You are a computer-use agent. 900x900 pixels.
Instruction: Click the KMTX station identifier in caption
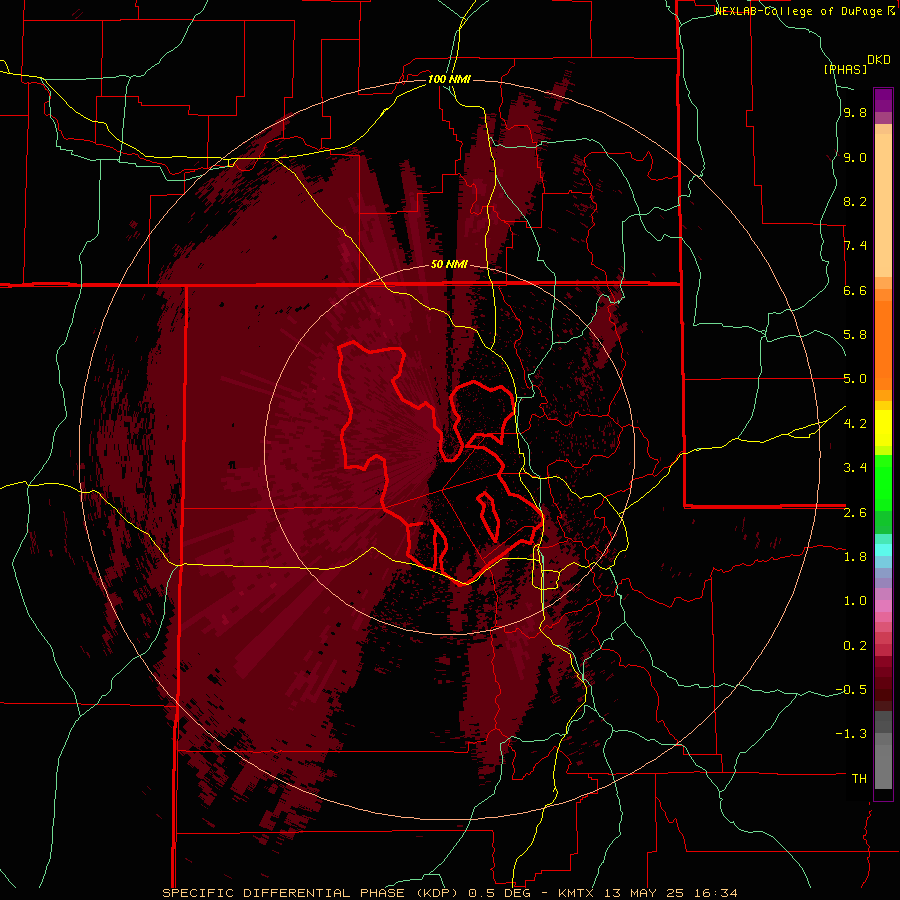coord(577,893)
